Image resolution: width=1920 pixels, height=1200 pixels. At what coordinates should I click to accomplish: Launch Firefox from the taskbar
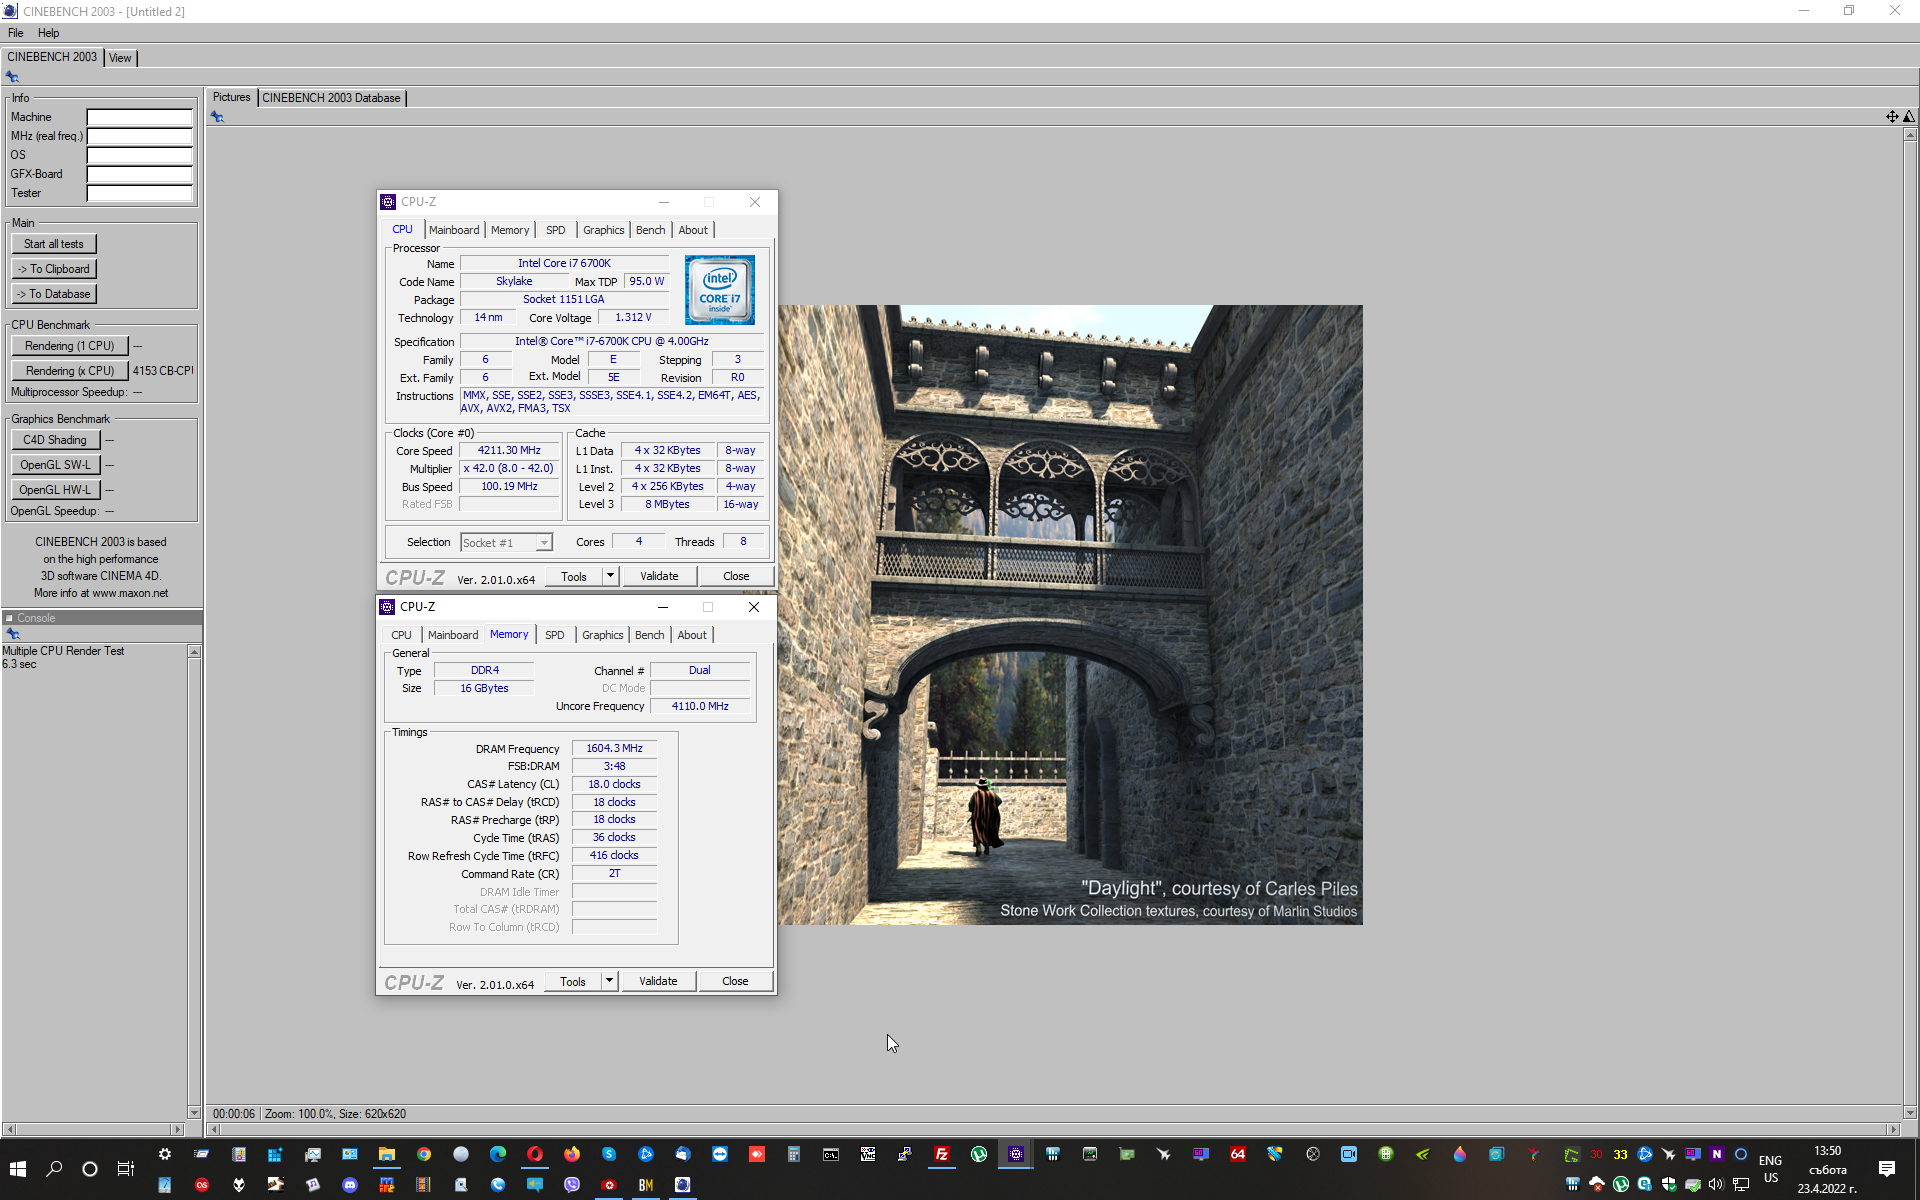click(572, 1154)
